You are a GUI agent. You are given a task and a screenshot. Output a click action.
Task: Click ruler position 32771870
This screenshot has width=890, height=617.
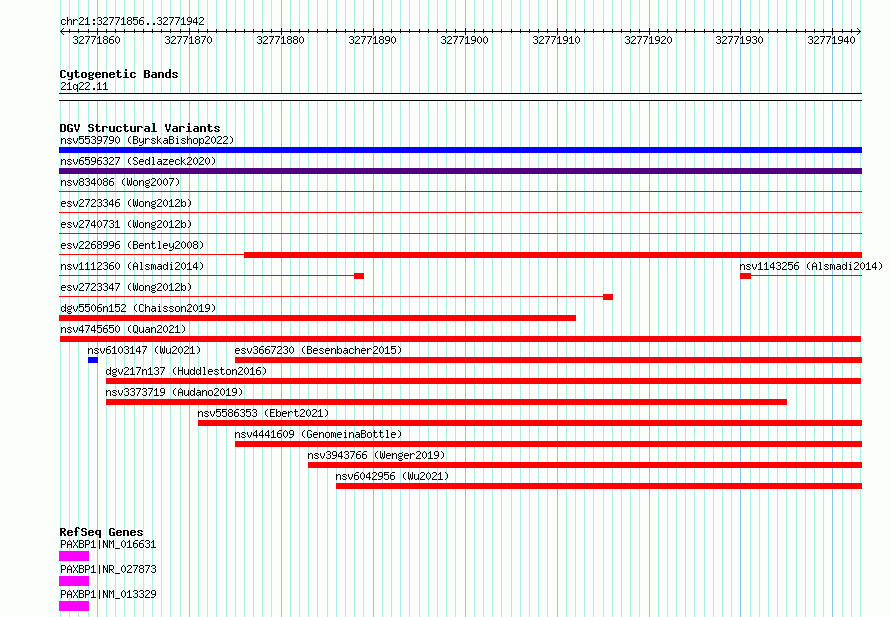click(x=188, y=40)
